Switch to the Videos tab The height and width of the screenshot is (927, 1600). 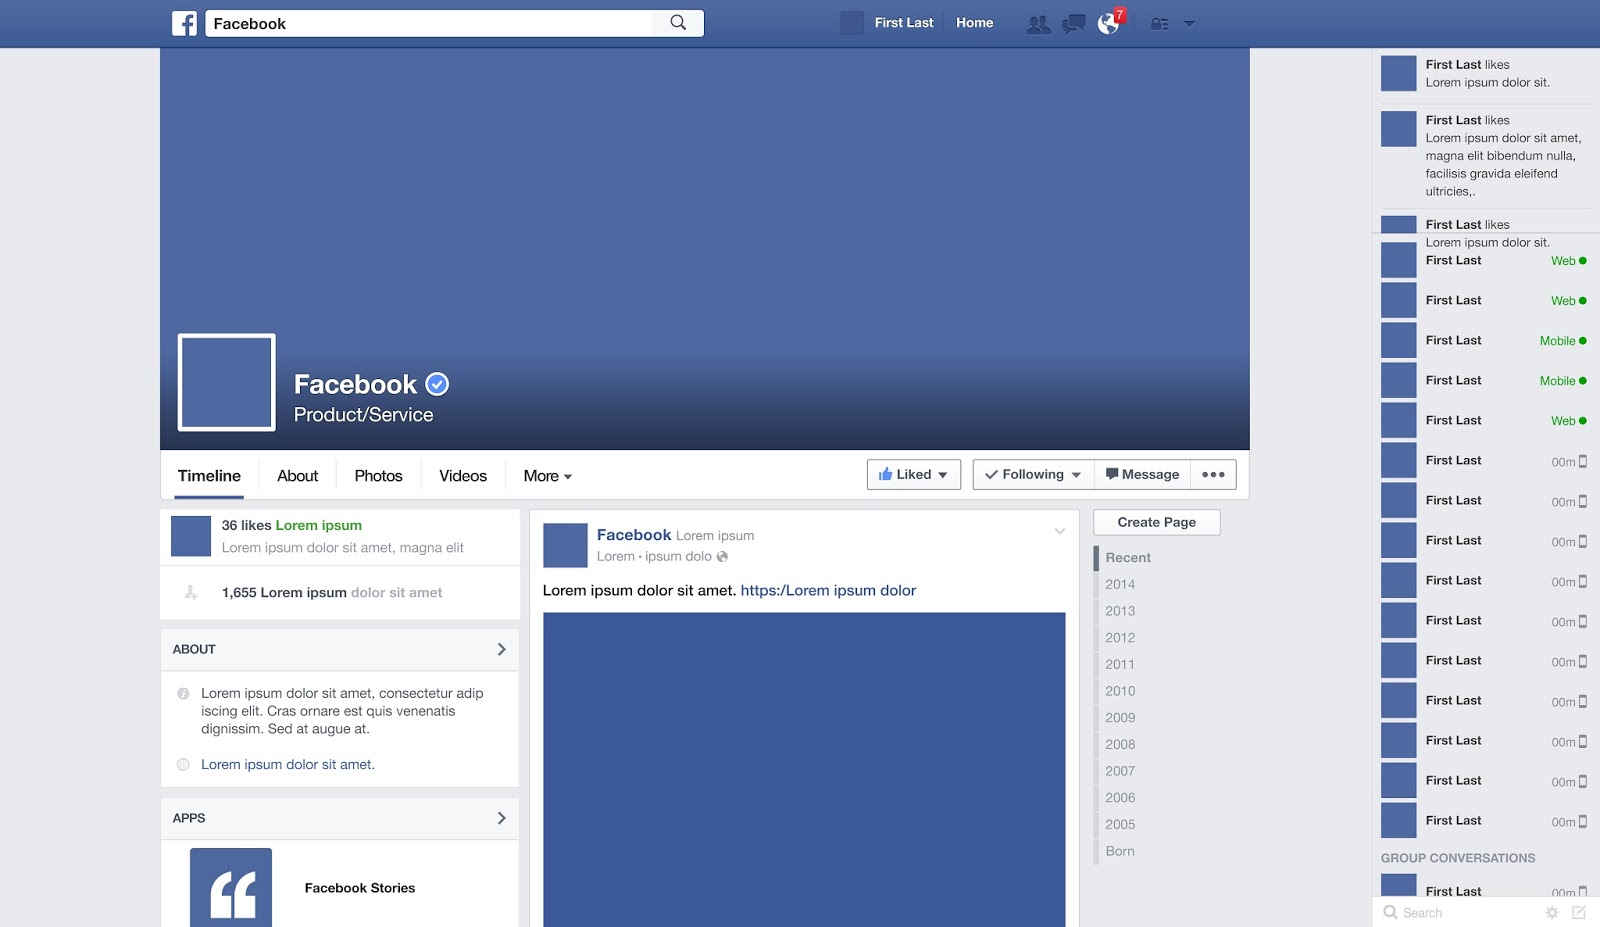point(463,476)
